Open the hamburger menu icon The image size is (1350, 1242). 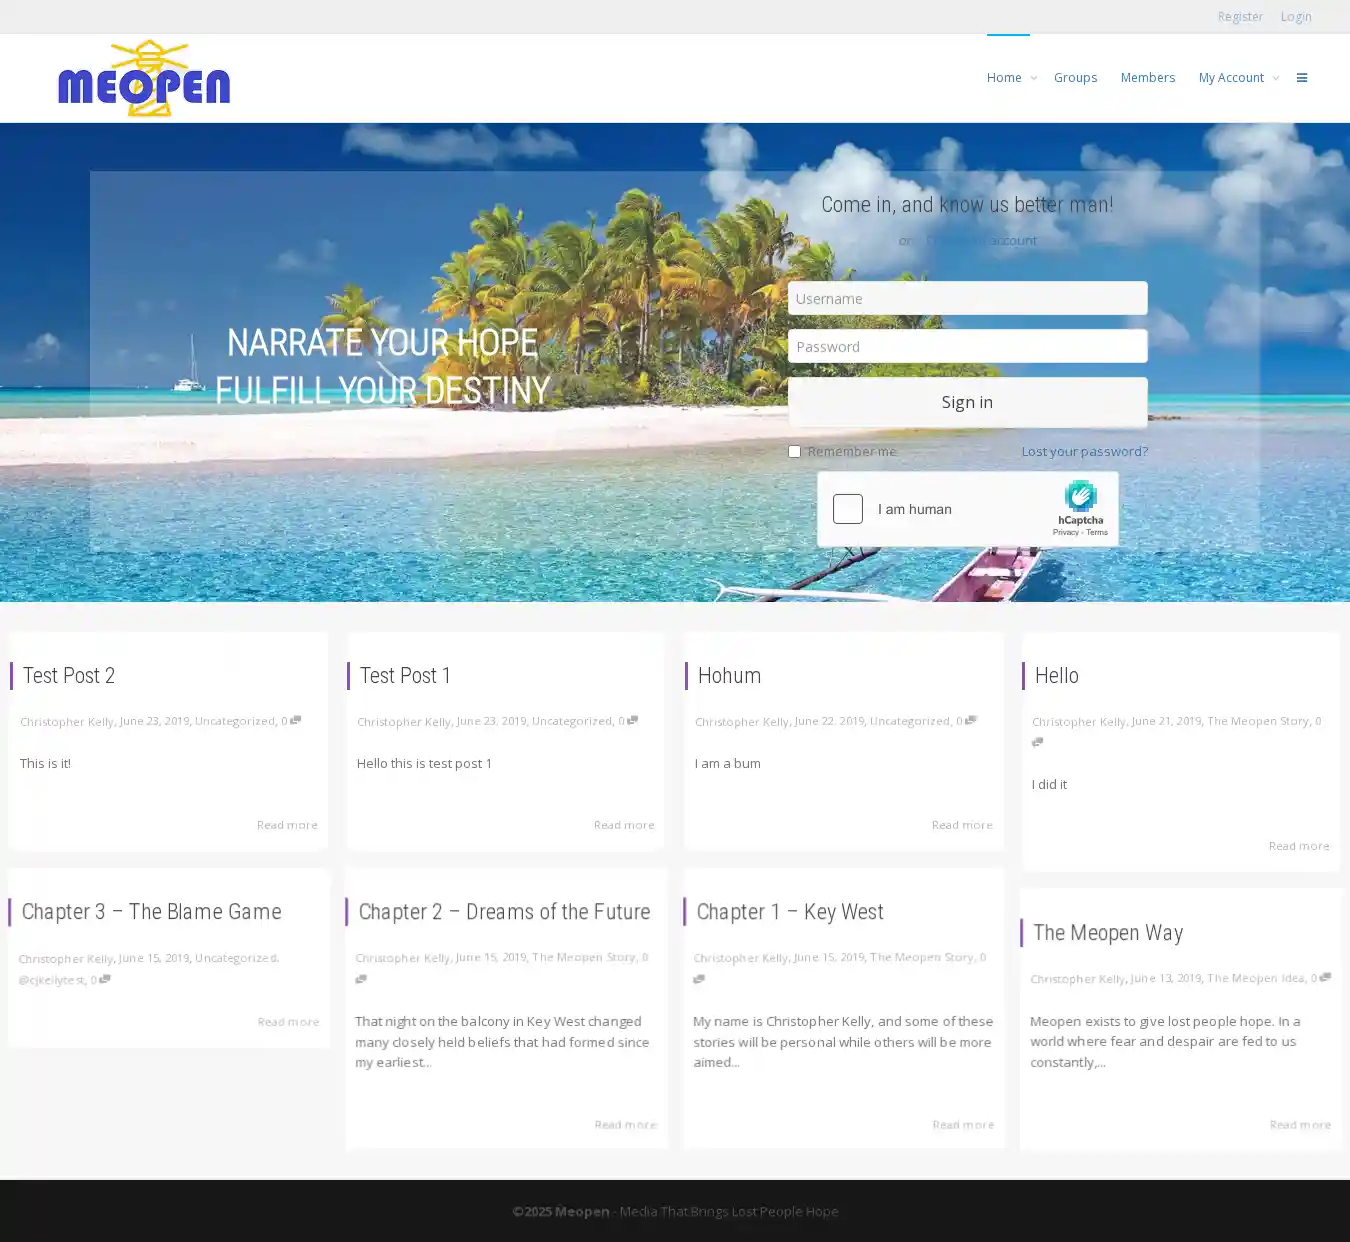pos(1302,78)
